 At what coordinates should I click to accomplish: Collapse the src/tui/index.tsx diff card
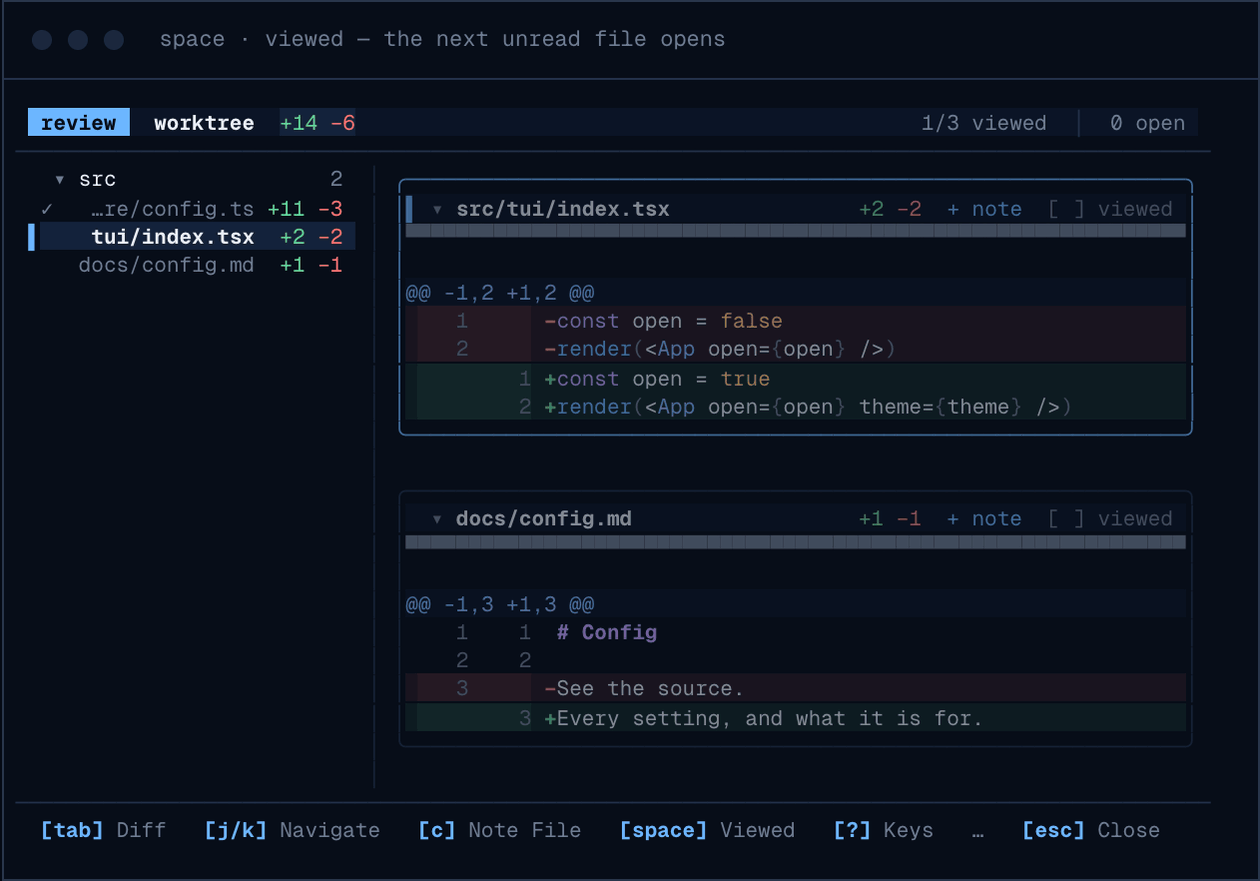pyautogui.click(x=437, y=210)
